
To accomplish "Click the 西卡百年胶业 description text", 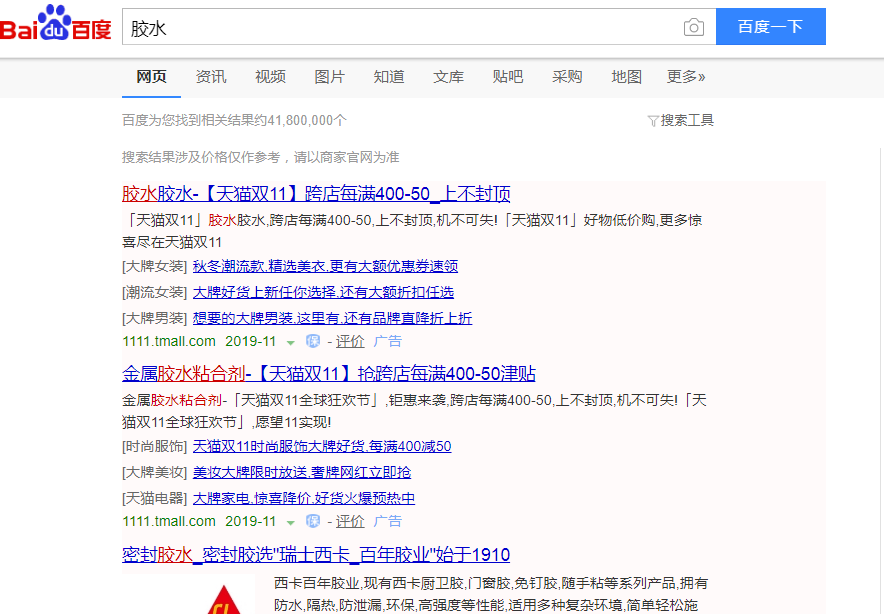I will [490, 594].
